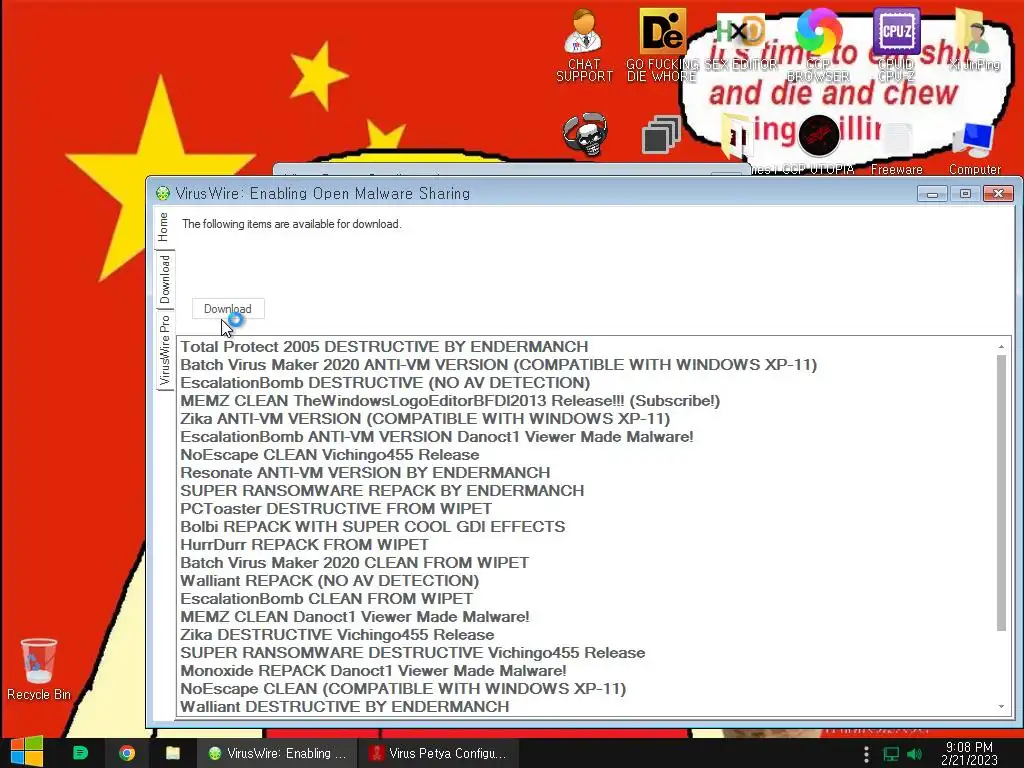Launch Chrome from the taskbar
Image resolution: width=1024 pixels, height=768 pixels.
pyautogui.click(x=127, y=753)
